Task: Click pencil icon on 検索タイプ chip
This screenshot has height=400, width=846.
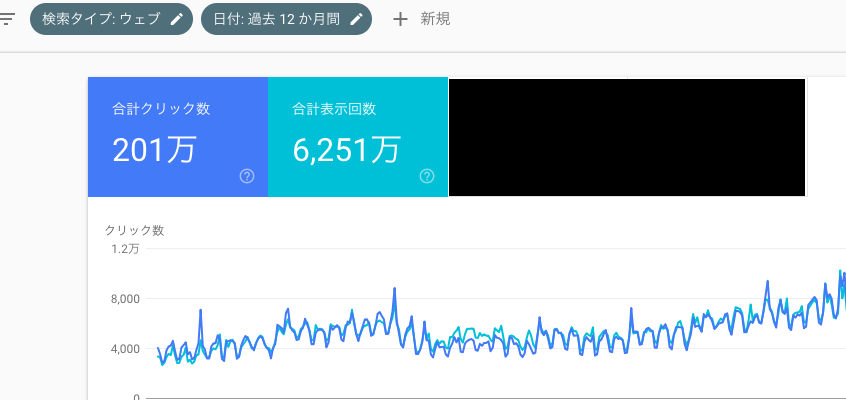Action: (176, 19)
